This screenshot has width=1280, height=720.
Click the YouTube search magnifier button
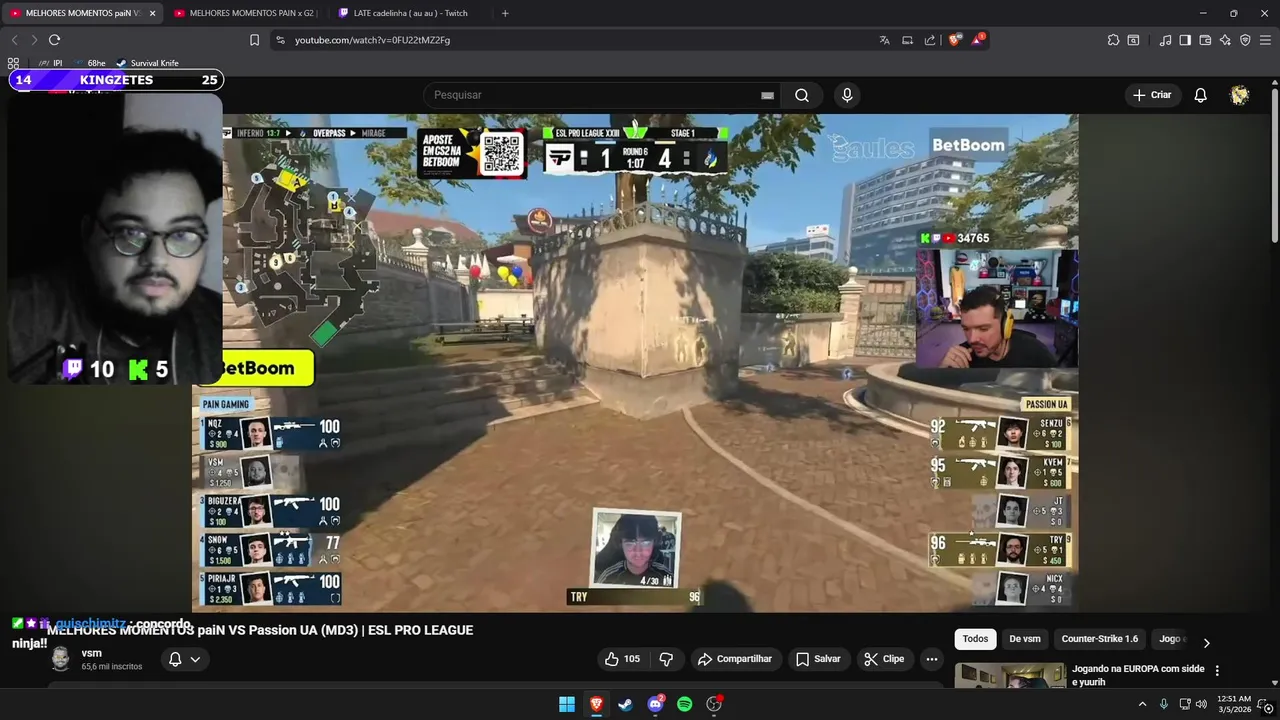(x=802, y=95)
